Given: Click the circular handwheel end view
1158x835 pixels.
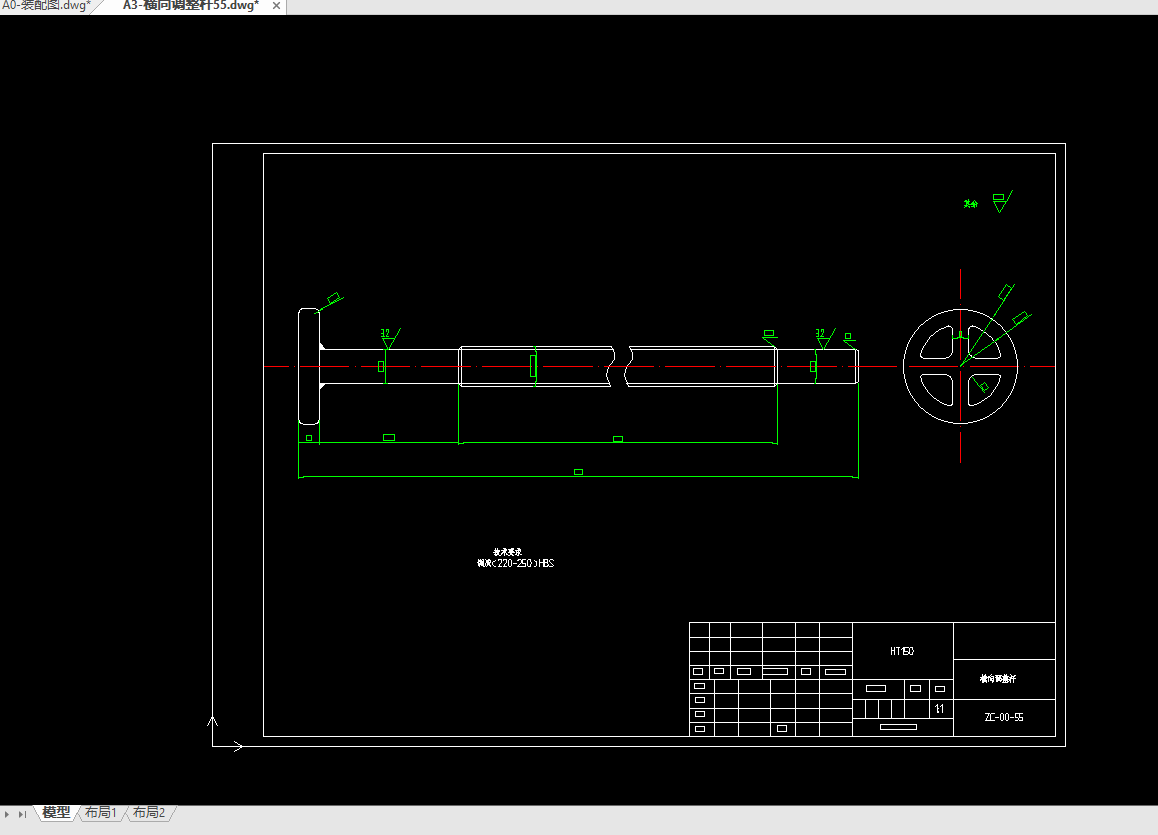Looking at the screenshot, I should coord(960,366).
